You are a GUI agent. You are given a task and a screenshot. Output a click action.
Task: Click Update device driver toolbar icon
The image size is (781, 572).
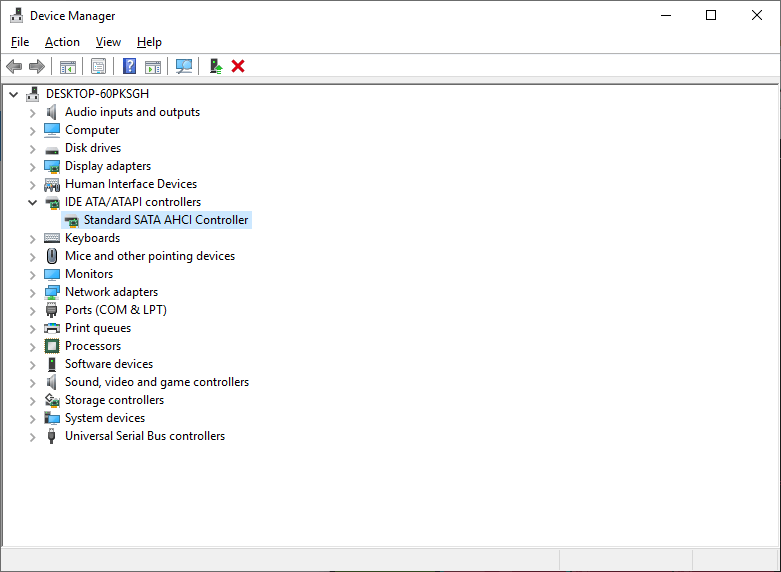(215, 66)
